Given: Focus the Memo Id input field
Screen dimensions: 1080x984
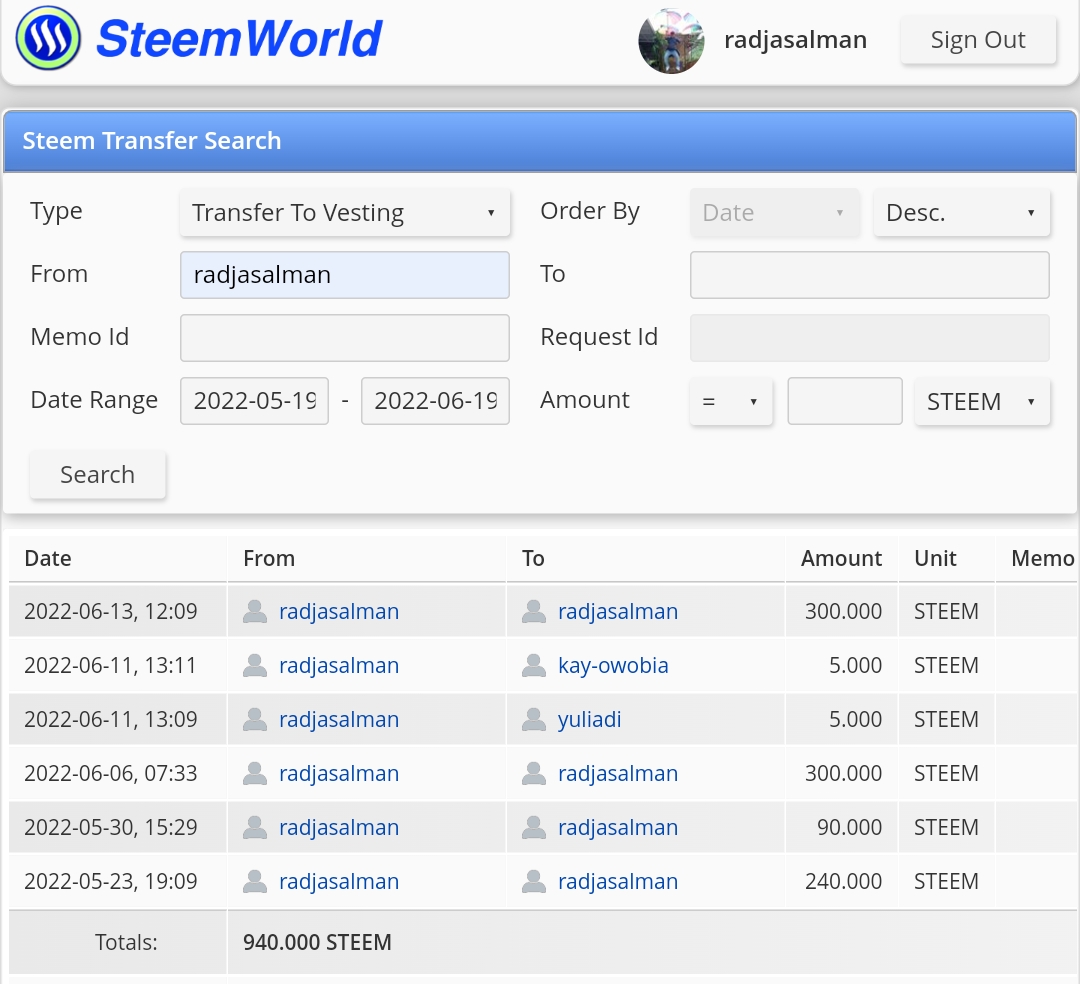Looking at the screenshot, I should click(344, 338).
